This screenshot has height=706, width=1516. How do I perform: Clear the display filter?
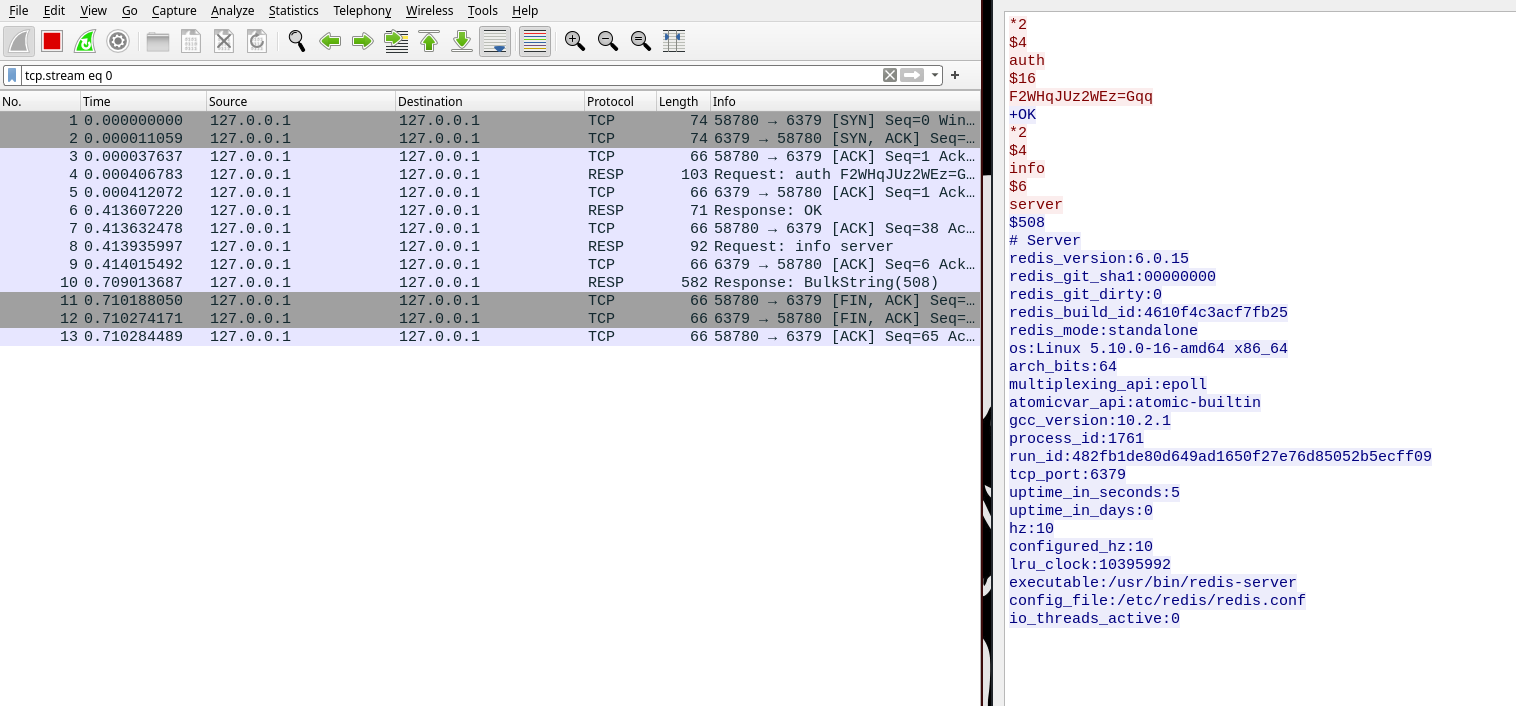tap(889, 75)
